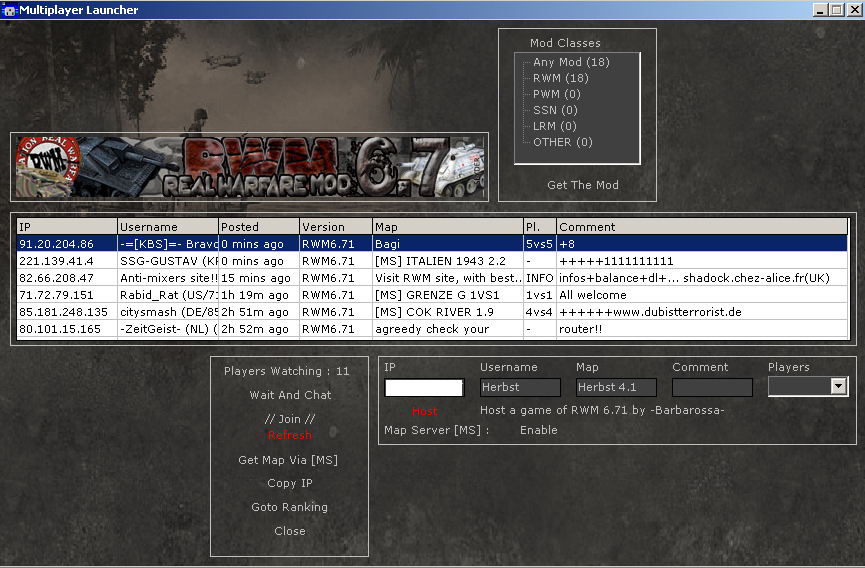Click the Get The Mod link
The height and width of the screenshot is (568, 865).
(583, 185)
